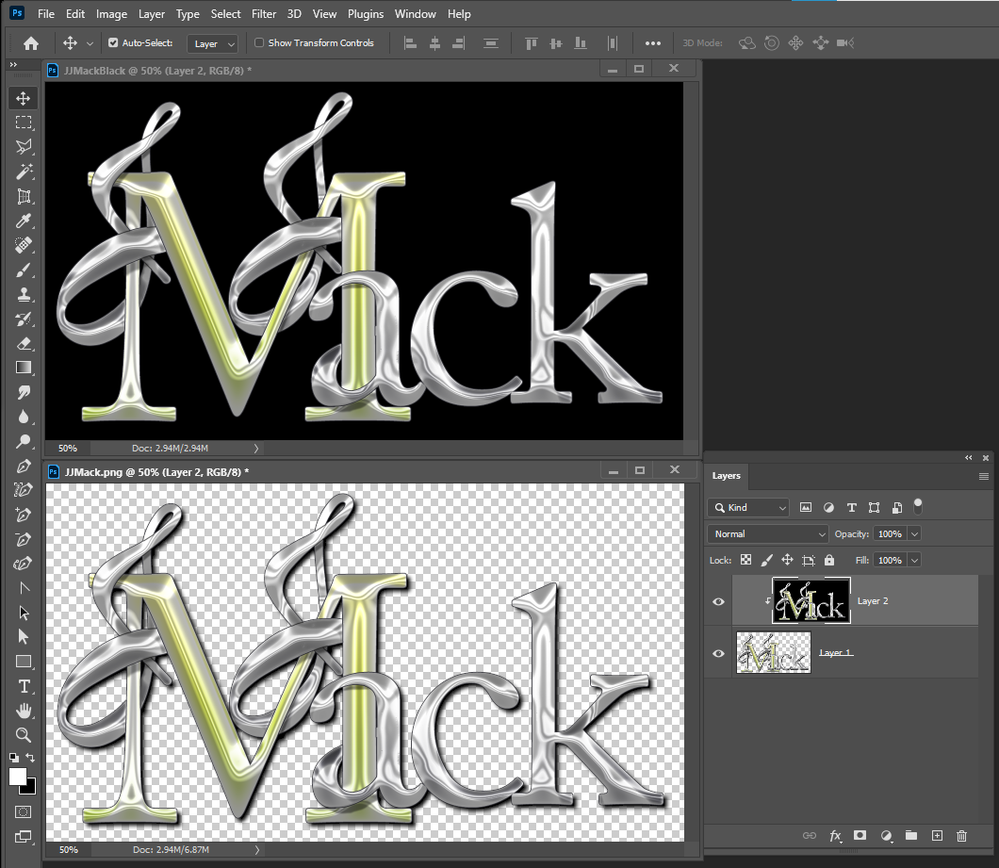
Task: Create a new layer
Action: click(937, 835)
